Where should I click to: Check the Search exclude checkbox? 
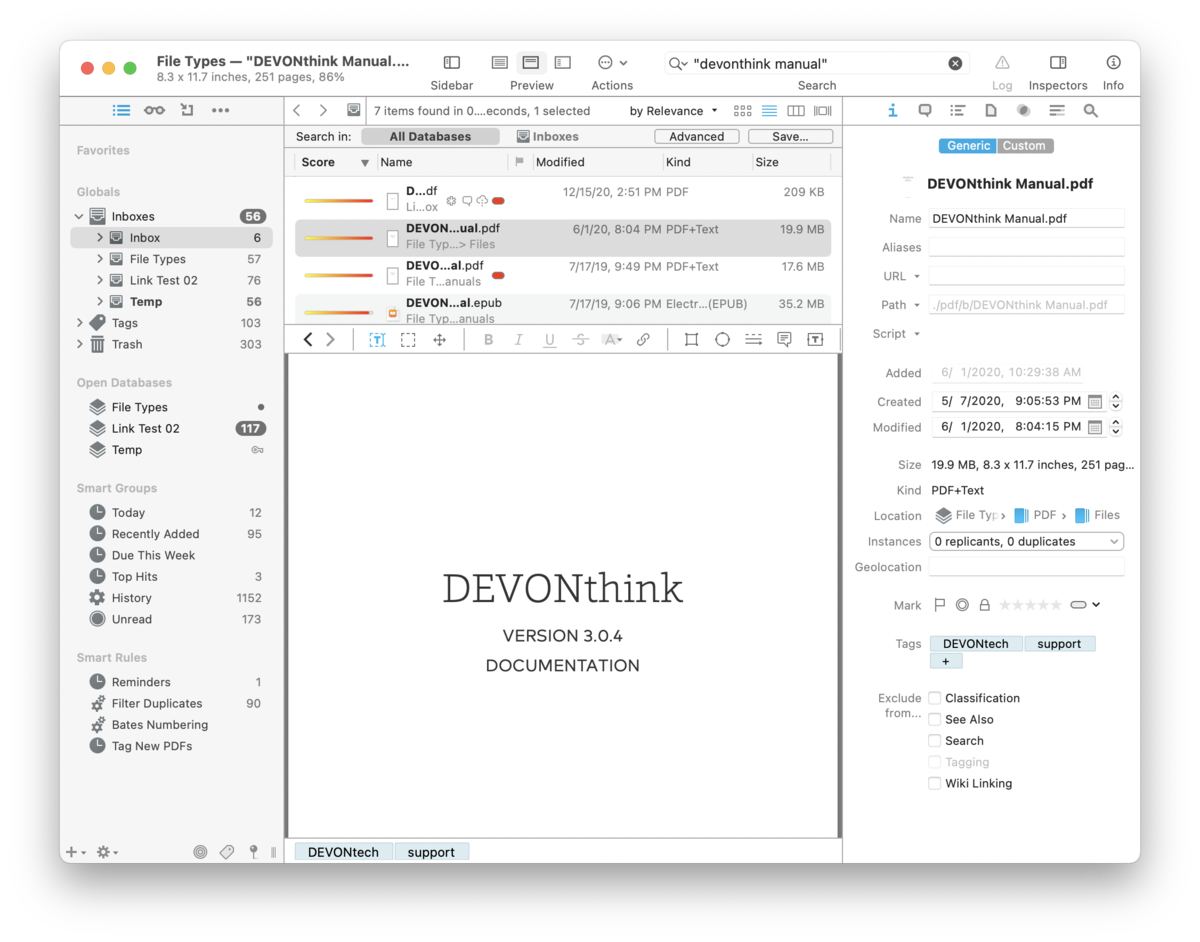point(934,741)
